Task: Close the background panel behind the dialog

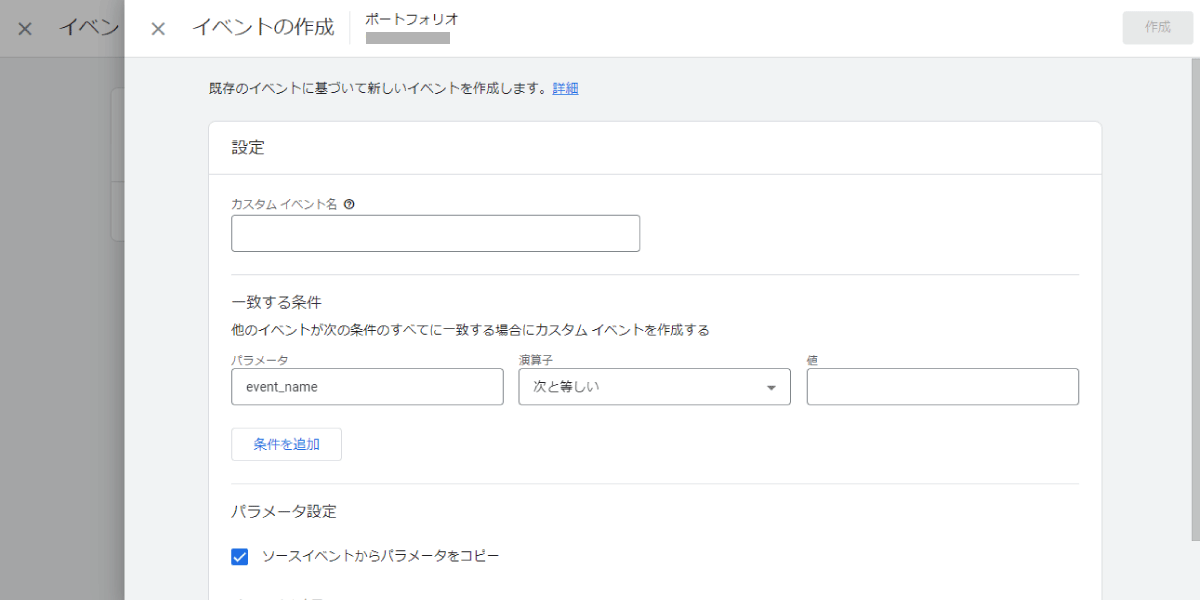Action: click(x=25, y=28)
